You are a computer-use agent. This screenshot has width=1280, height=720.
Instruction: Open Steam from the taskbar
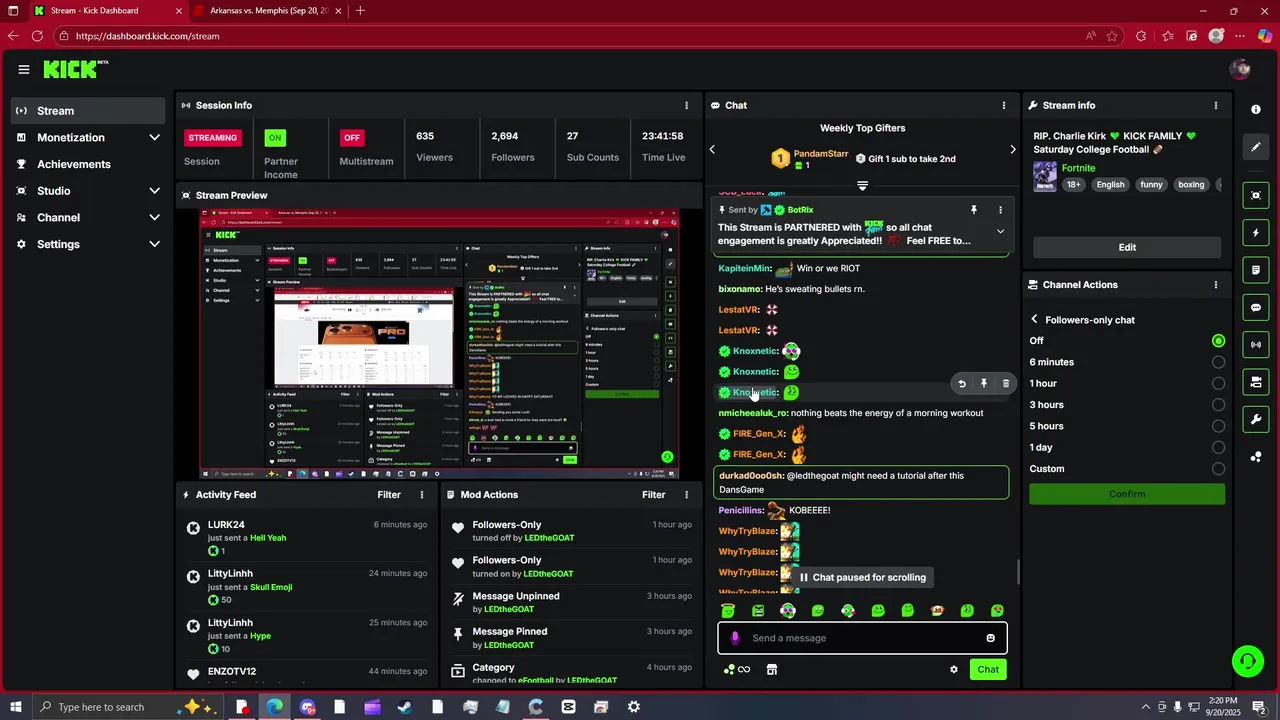pos(404,707)
